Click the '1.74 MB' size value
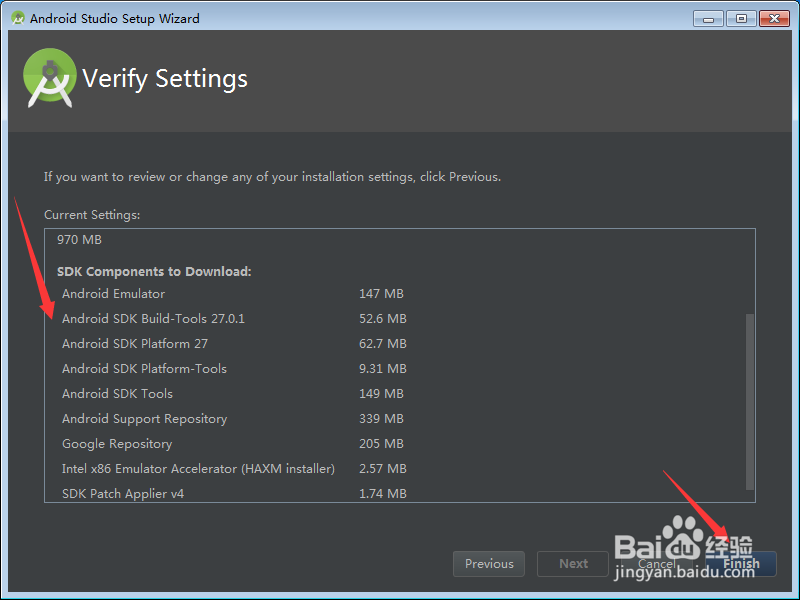800x600 pixels. 383,494
